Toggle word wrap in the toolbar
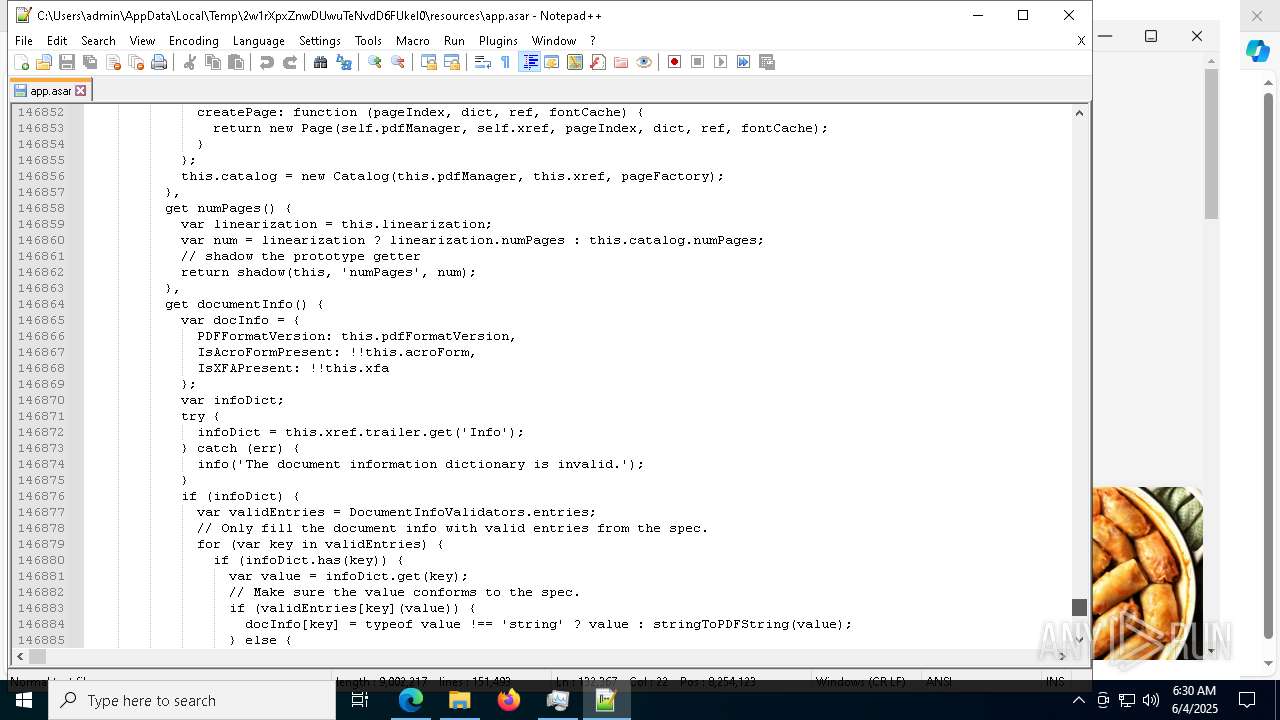This screenshot has height=720, width=1280. coord(482,62)
